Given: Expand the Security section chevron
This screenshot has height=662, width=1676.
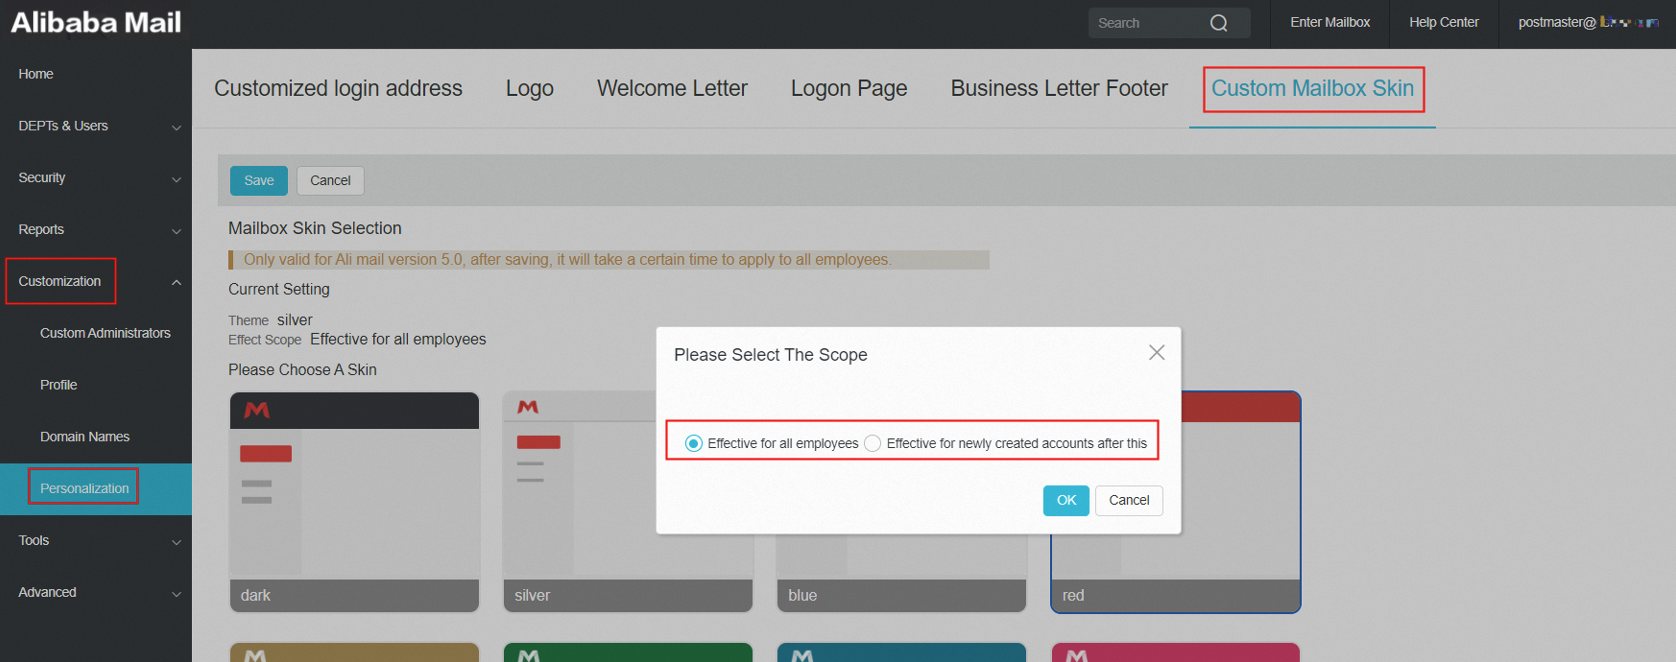Looking at the screenshot, I should 176,179.
